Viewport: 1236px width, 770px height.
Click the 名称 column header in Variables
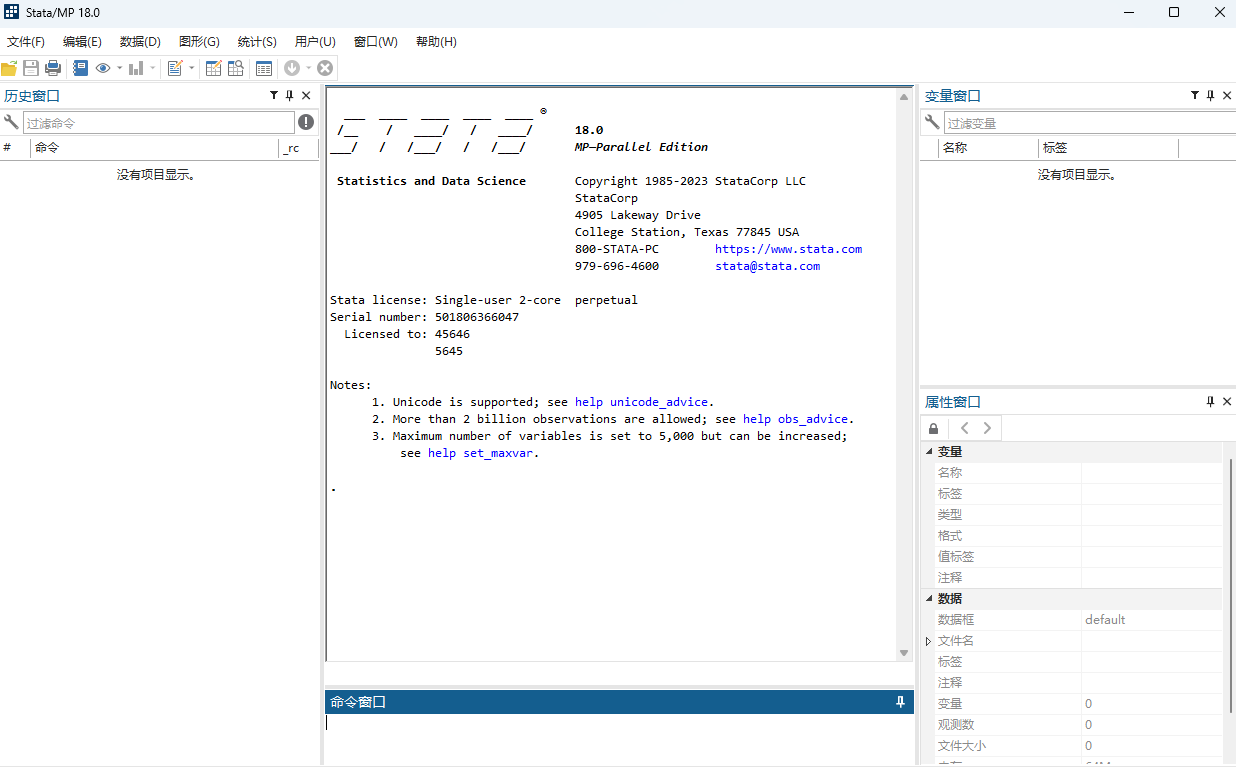tap(989, 148)
